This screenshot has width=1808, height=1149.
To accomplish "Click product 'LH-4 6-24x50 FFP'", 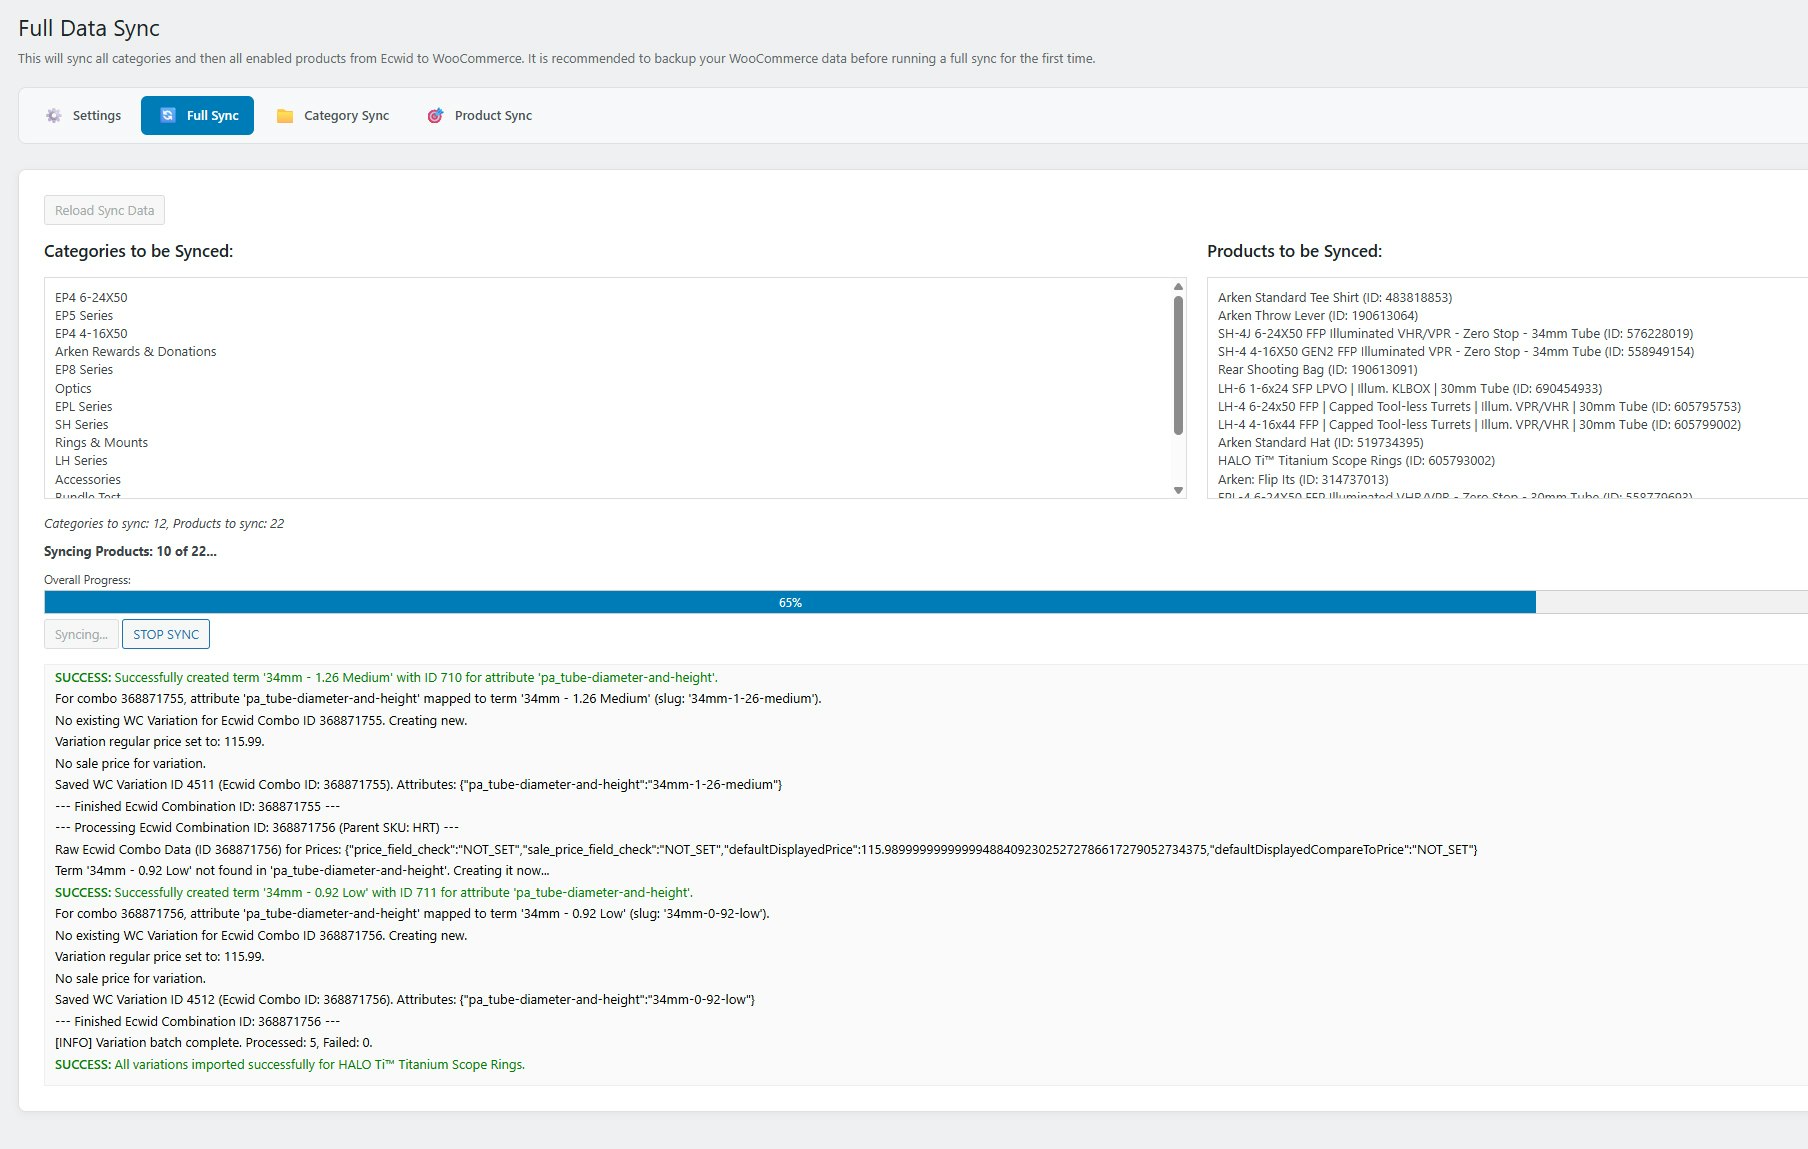I will pyautogui.click(x=1479, y=406).
